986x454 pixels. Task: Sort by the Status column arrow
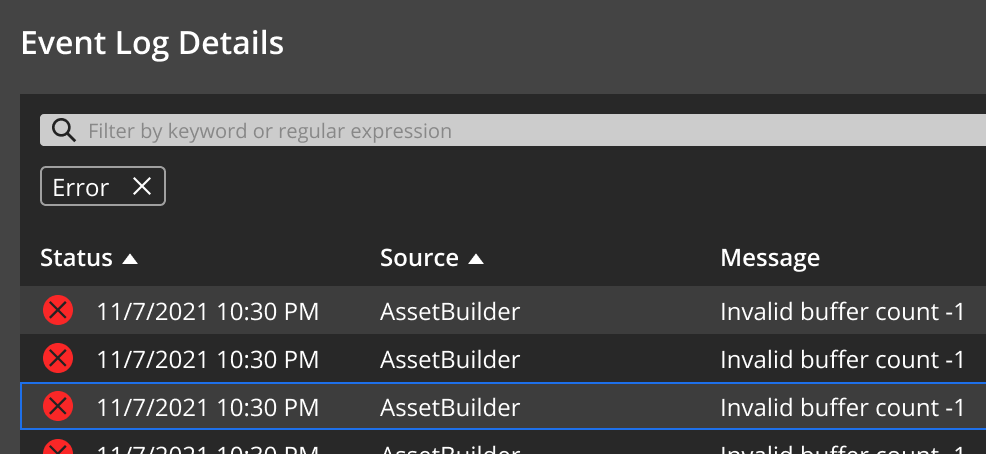129,259
